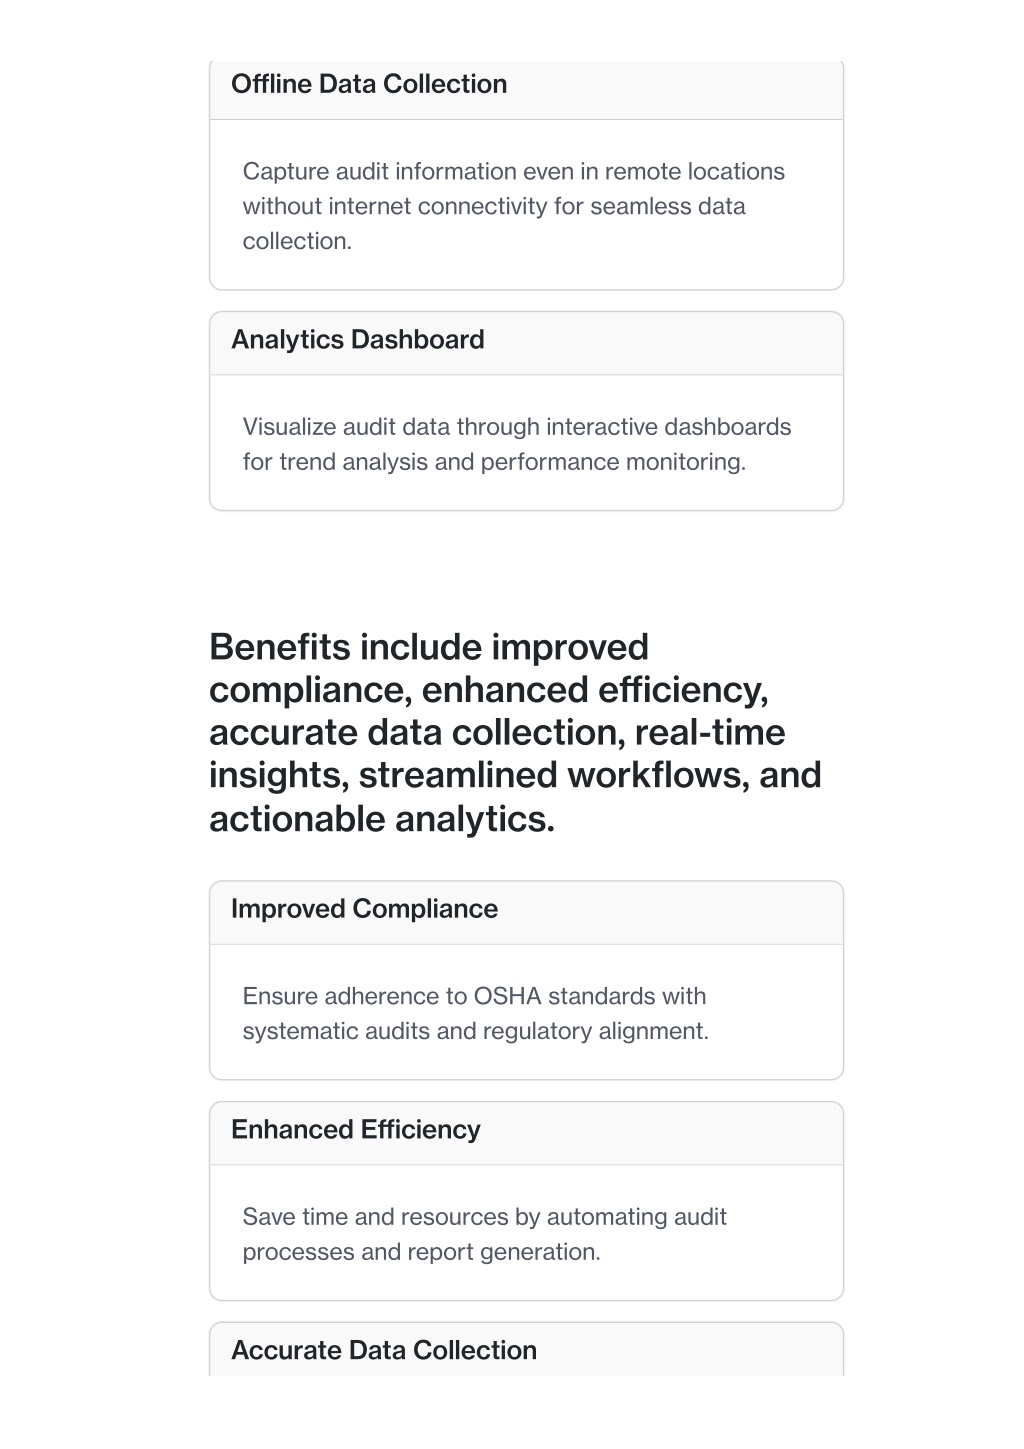Click the Improved Compliance card header

click(526, 912)
